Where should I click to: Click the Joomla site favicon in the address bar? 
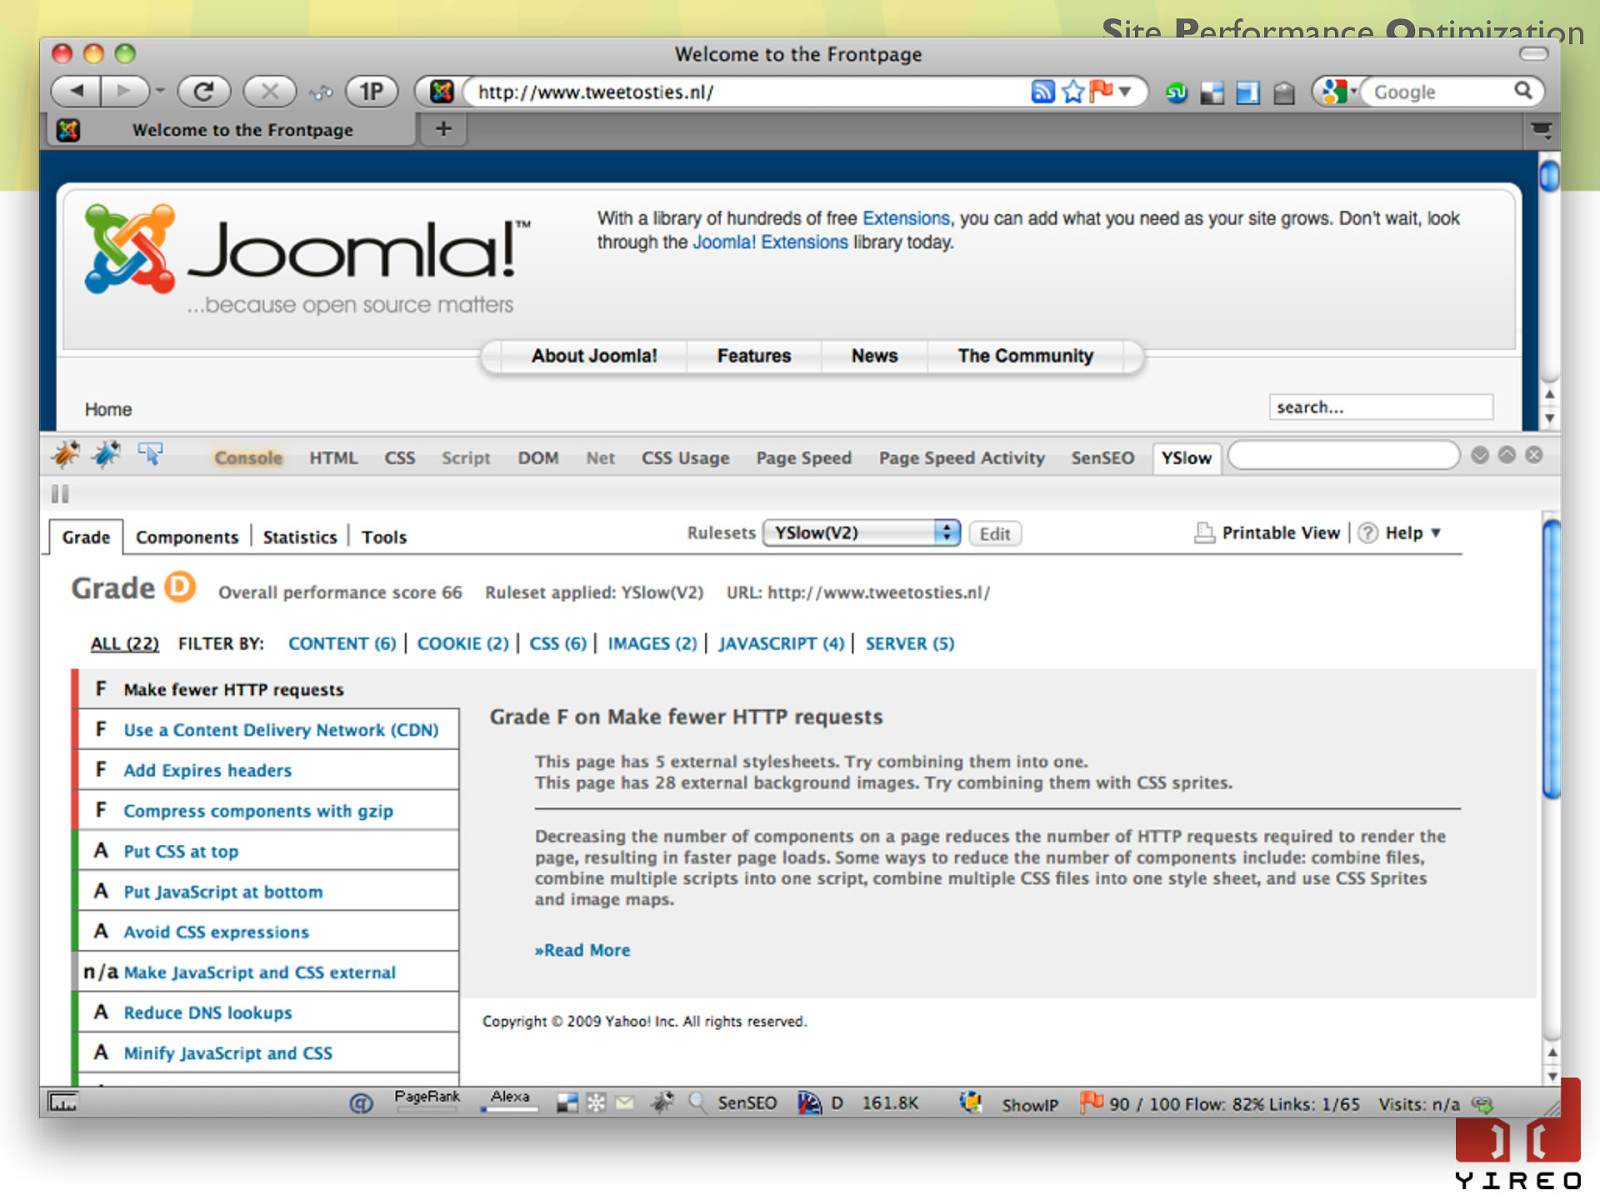[442, 92]
